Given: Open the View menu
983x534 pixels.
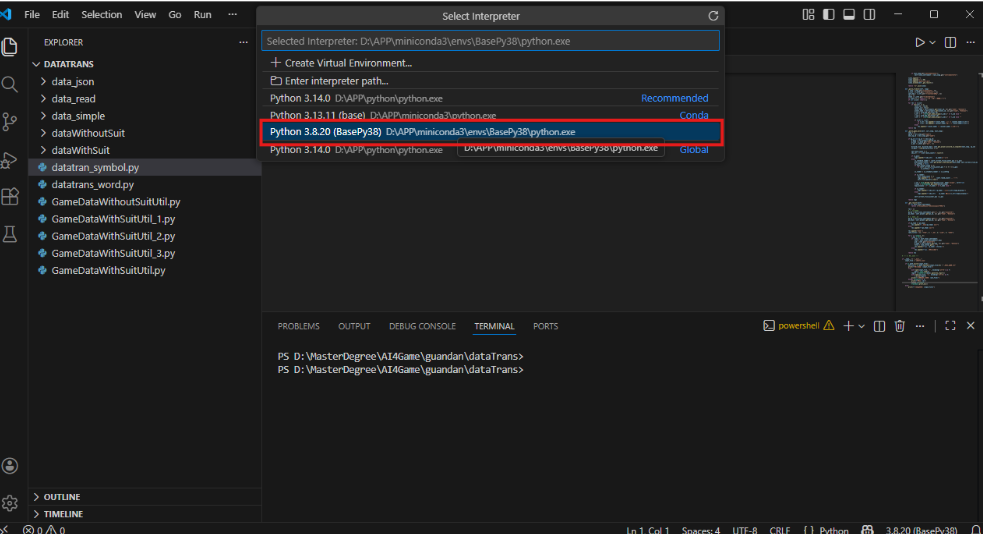Looking at the screenshot, I should (x=145, y=14).
